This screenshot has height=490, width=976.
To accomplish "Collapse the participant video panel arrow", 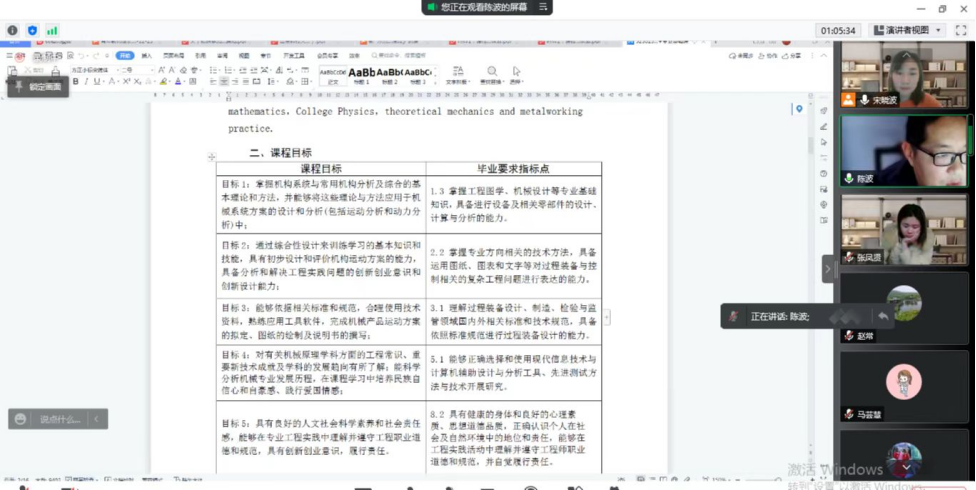I will click(828, 269).
